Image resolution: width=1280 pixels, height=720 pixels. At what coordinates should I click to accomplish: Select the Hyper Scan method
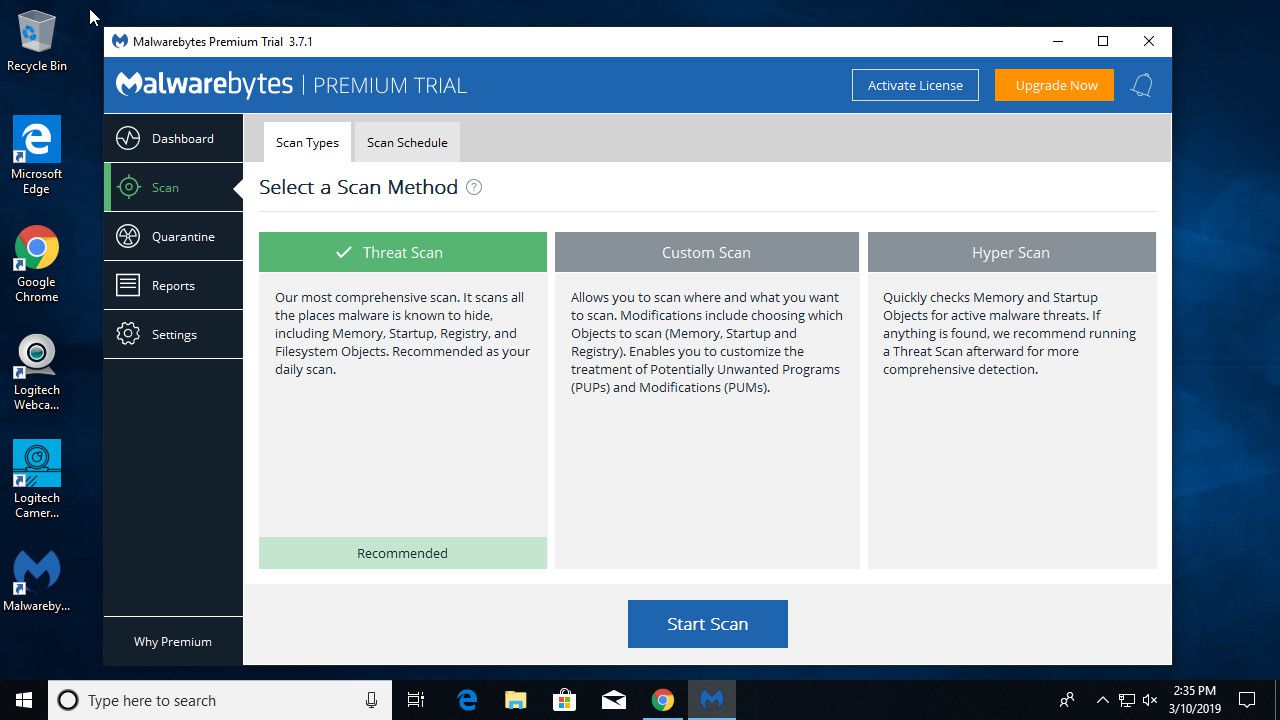[x=1011, y=252]
